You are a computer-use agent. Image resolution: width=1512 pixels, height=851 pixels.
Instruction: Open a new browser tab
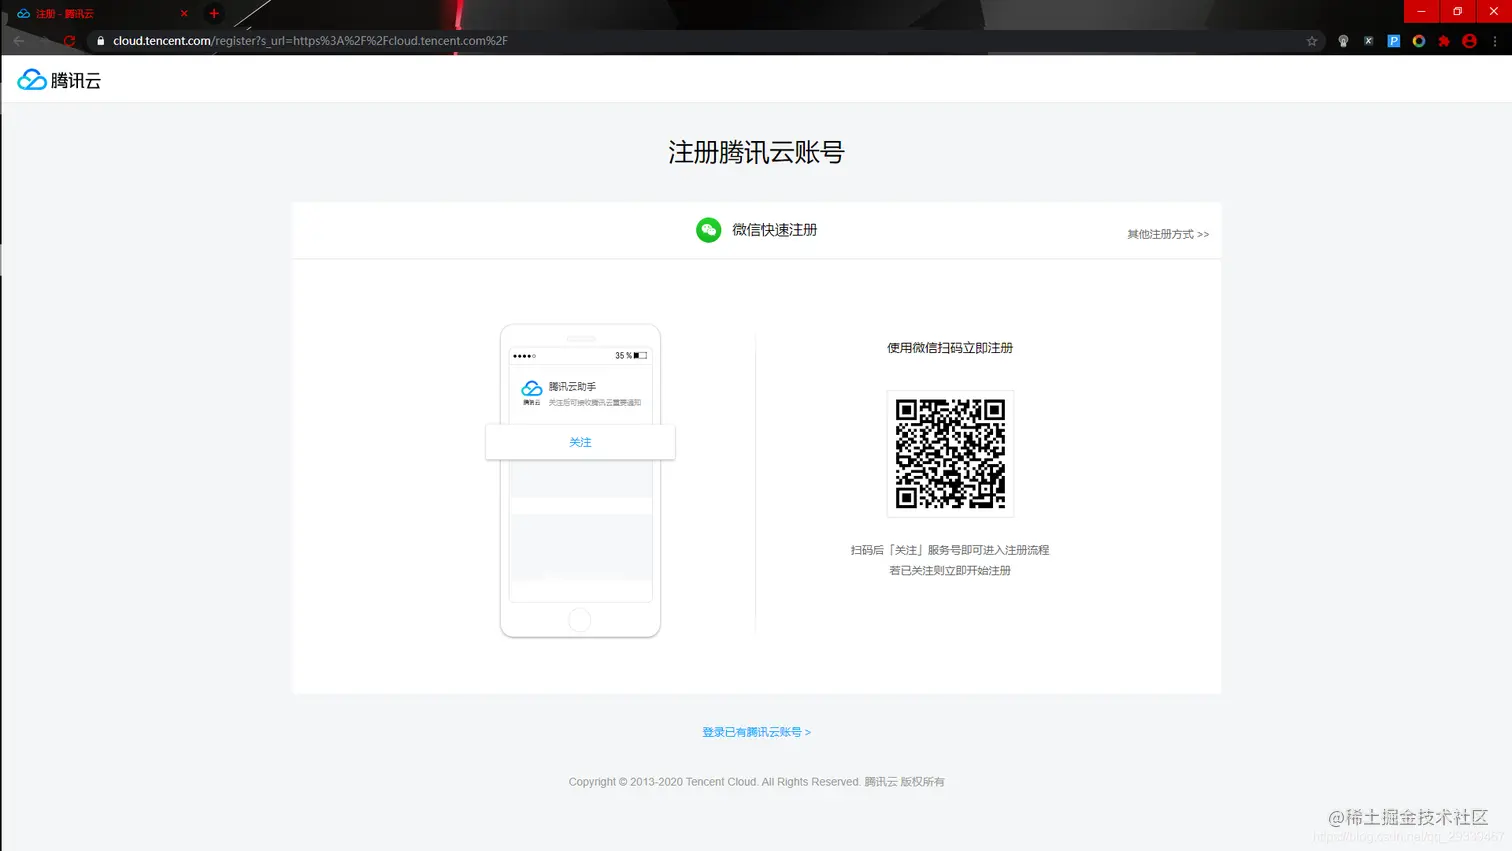pos(213,13)
